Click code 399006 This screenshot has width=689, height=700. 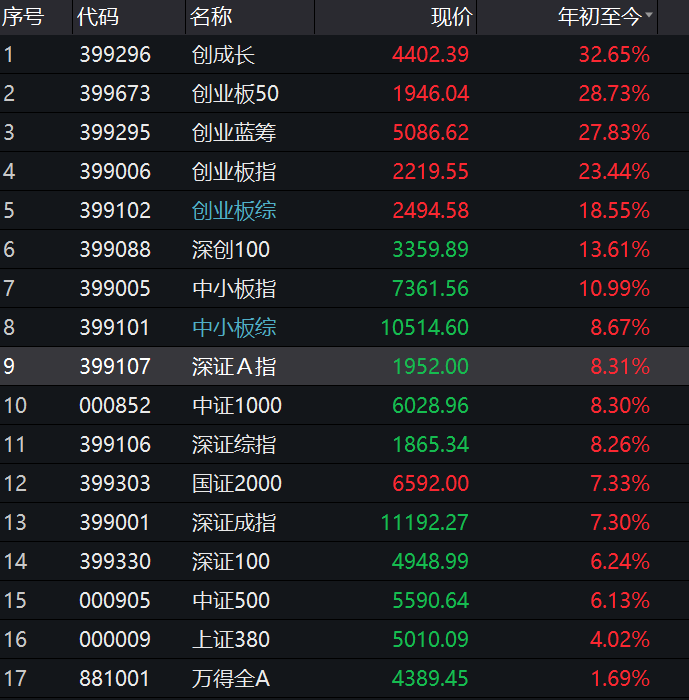tap(115, 171)
